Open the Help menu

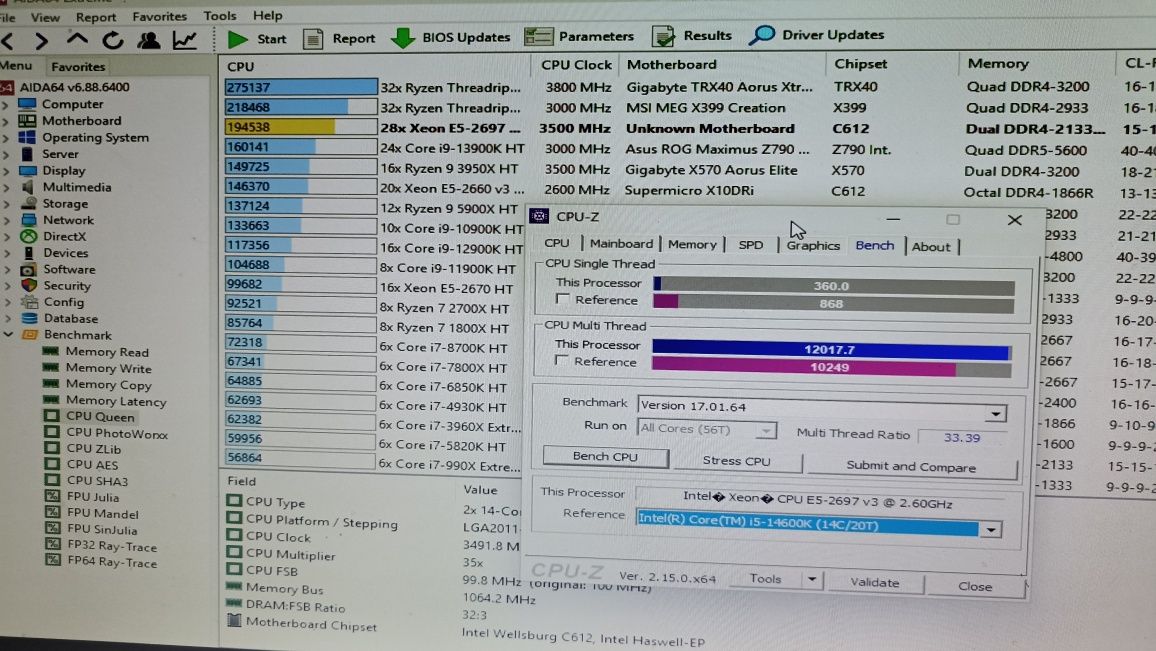pos(268,15)
